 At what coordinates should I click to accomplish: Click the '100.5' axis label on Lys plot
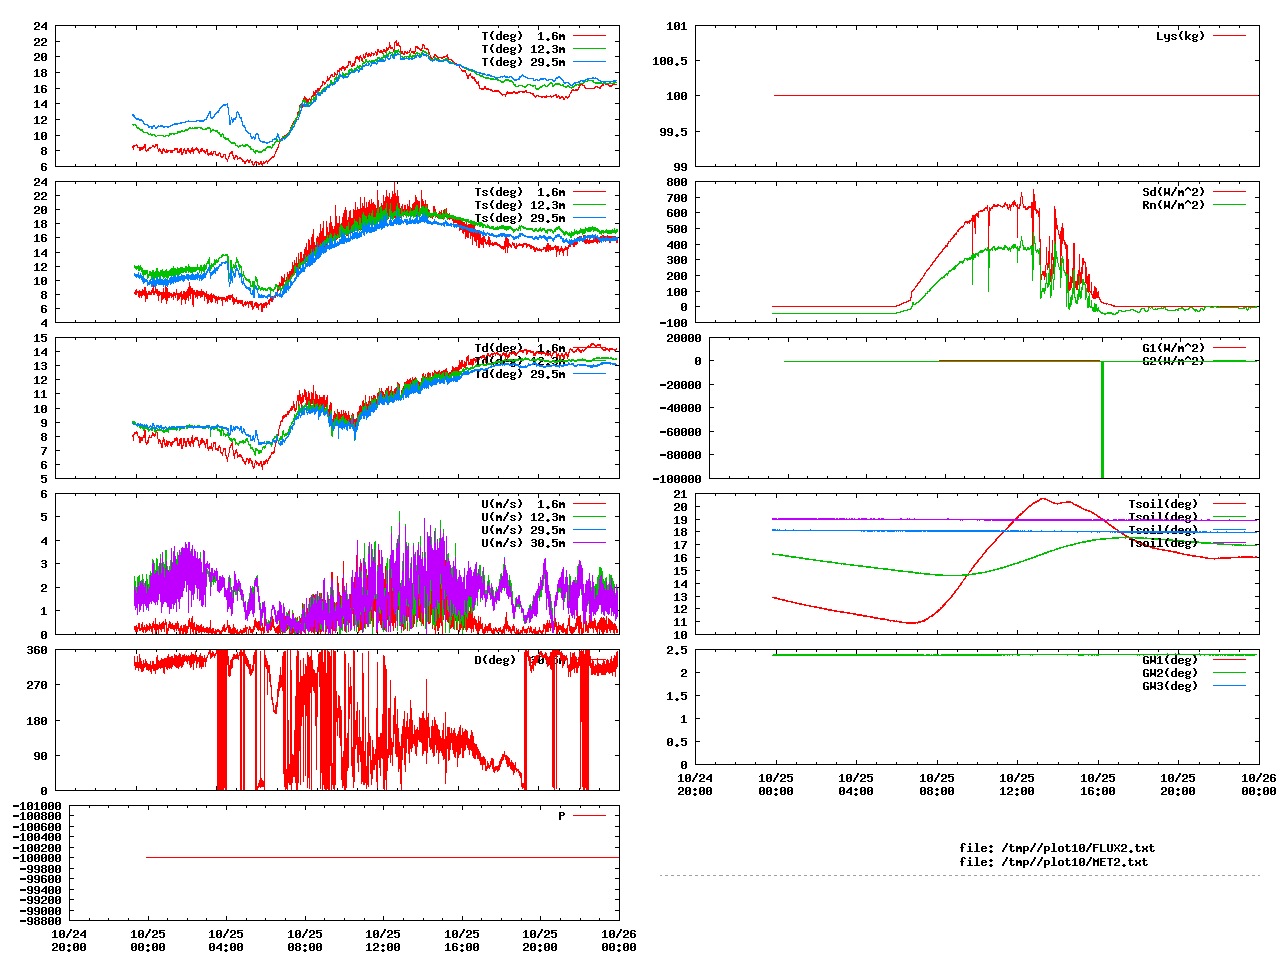[x=670, y=61]
